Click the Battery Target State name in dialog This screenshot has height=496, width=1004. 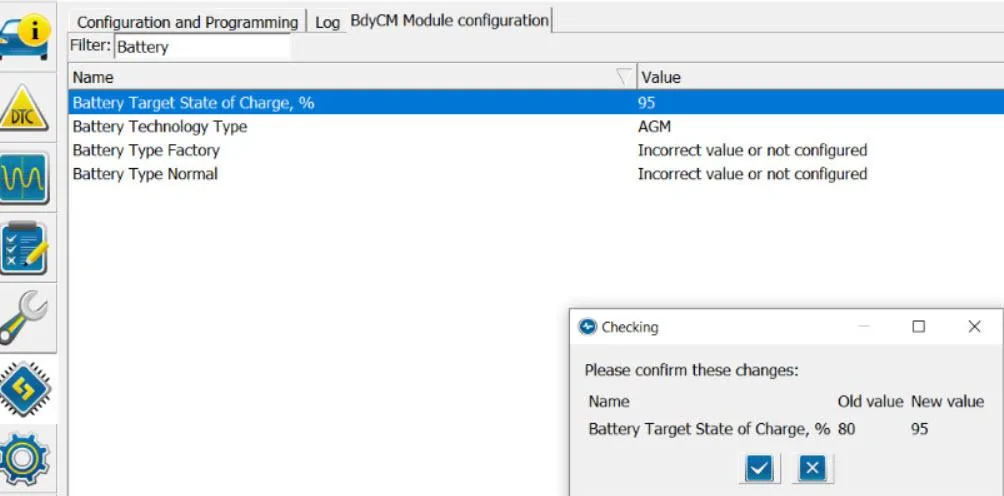(x=709, y=429)
